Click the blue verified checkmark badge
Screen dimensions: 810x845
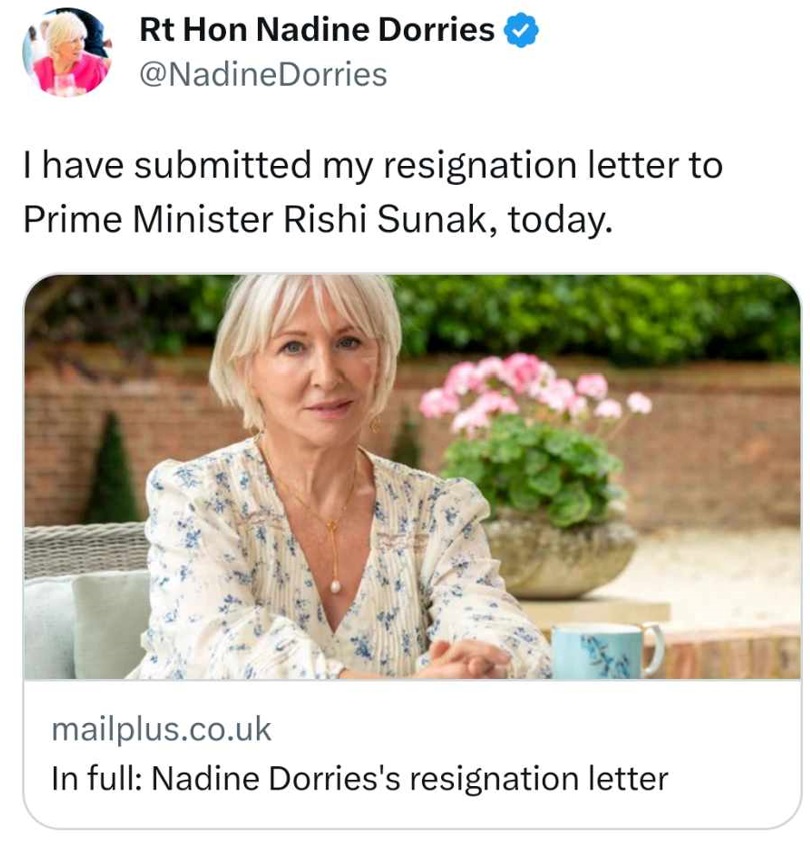[521, 32]
